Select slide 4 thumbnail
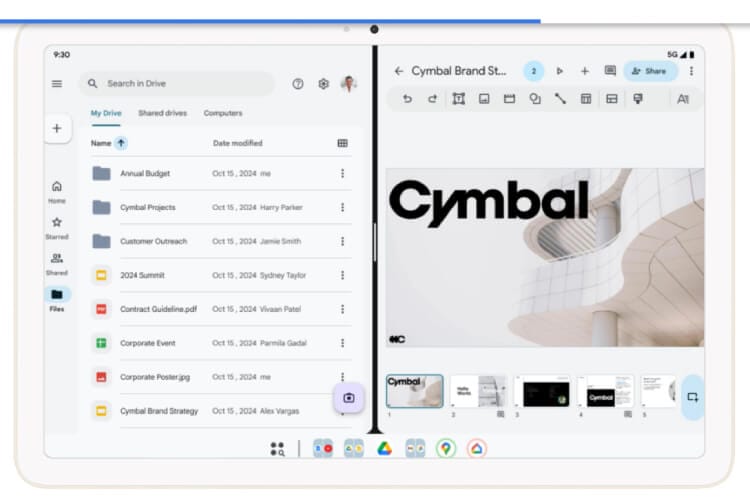Image resolution: width=750 pixels, height=500 pixels. [606, 391]
